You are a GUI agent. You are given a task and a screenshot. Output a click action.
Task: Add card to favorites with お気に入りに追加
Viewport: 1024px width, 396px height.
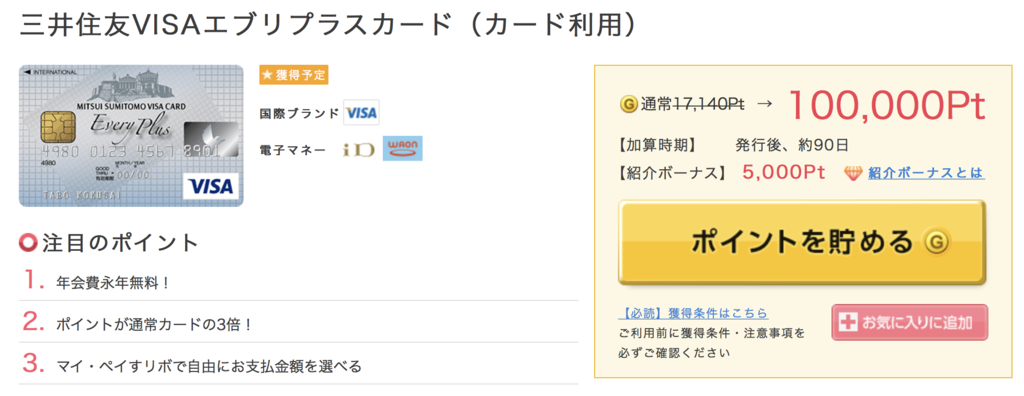[x=910, y=323]
